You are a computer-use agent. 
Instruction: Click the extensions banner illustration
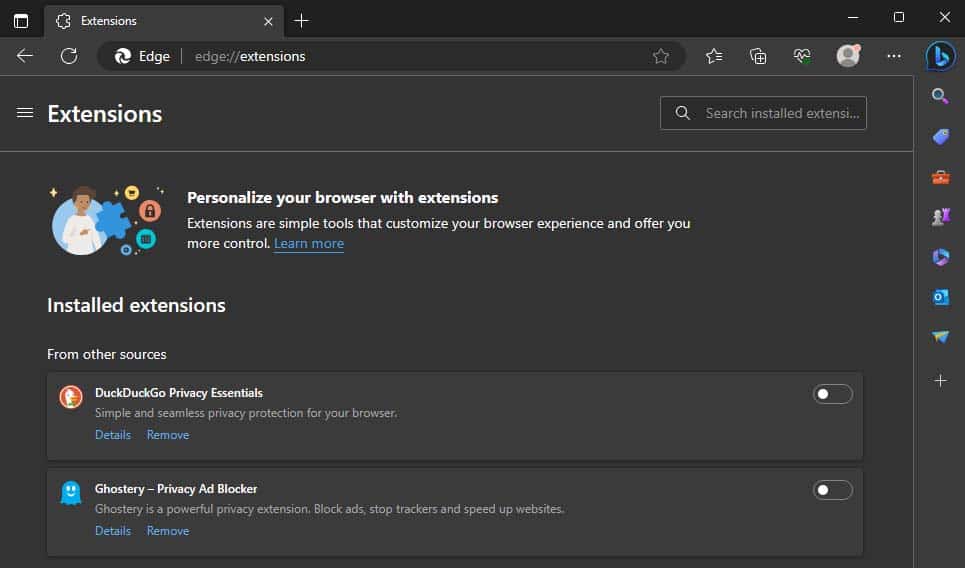(x=108, y=220)
